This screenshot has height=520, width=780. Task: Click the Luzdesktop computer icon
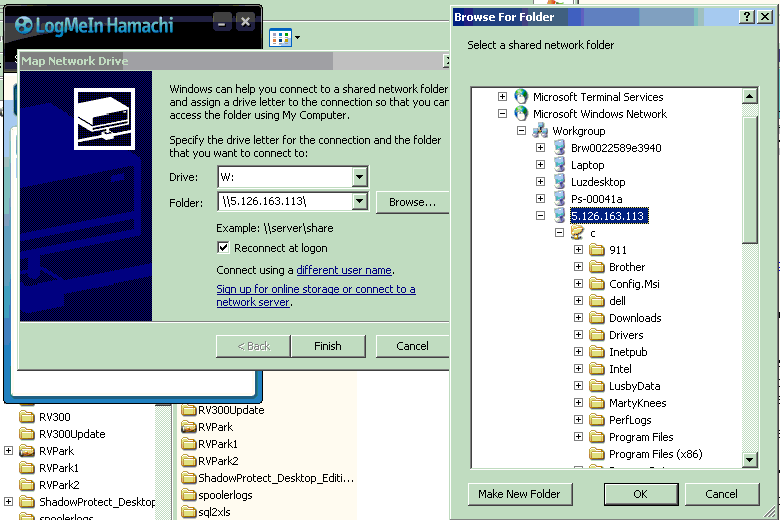click(x=560, y=182)
